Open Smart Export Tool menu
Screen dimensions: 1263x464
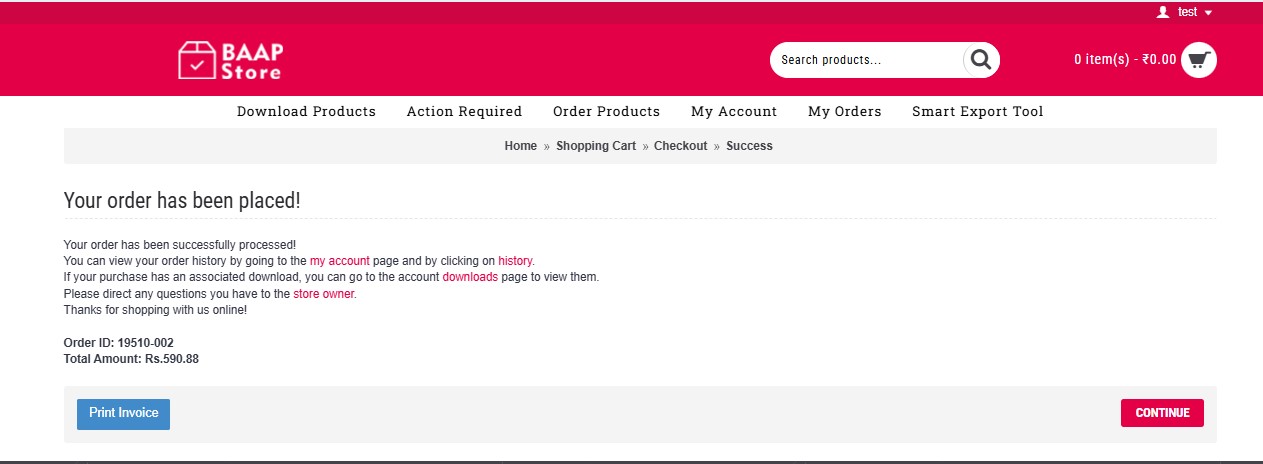(977, 111)
